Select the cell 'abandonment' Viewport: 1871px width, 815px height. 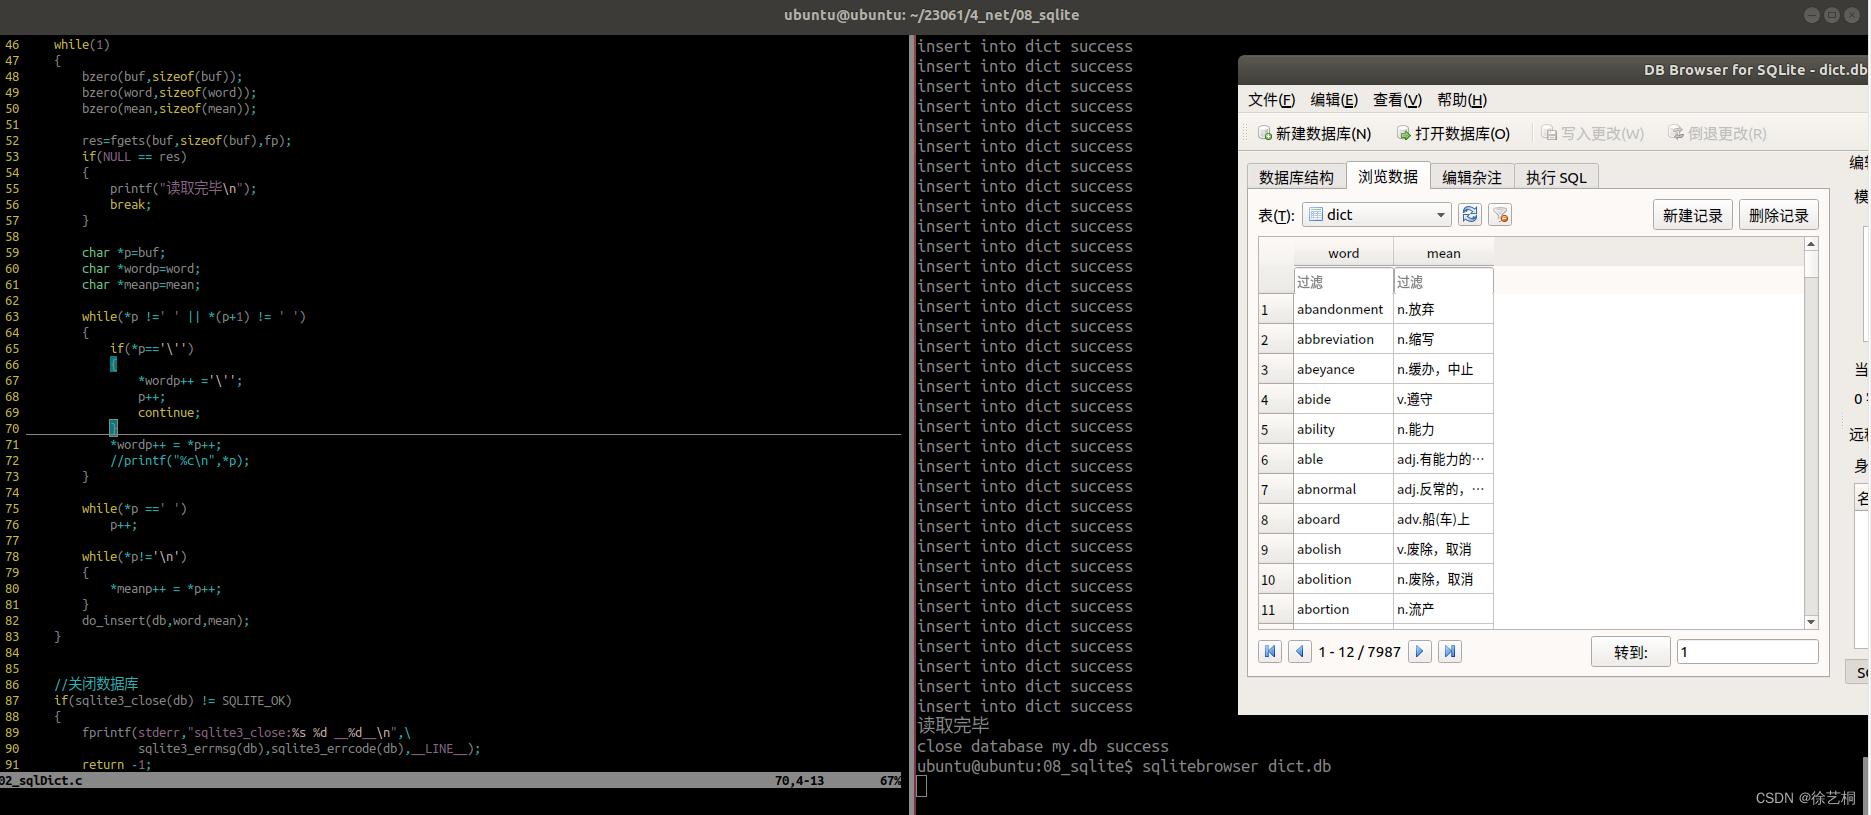click(x=1343, y=310)
